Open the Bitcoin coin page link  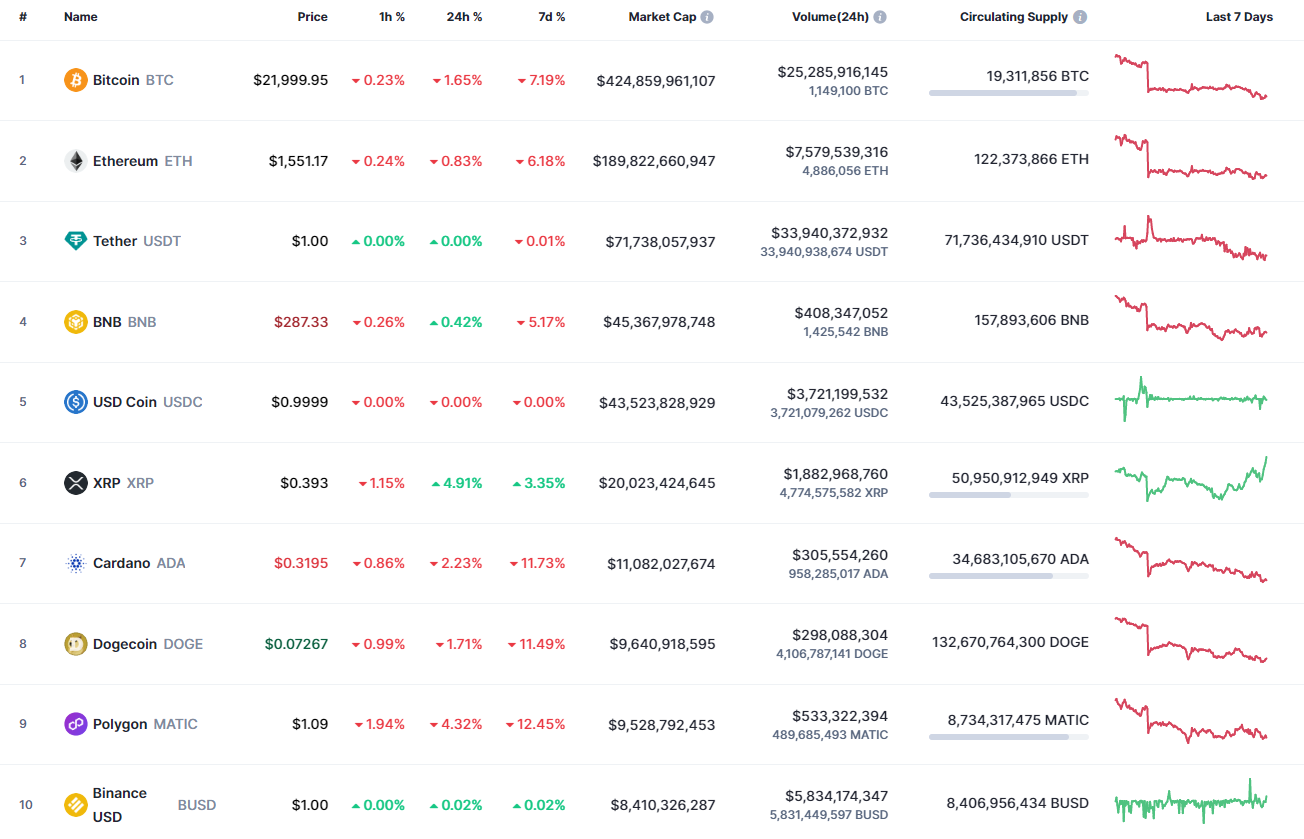[117, 80]
